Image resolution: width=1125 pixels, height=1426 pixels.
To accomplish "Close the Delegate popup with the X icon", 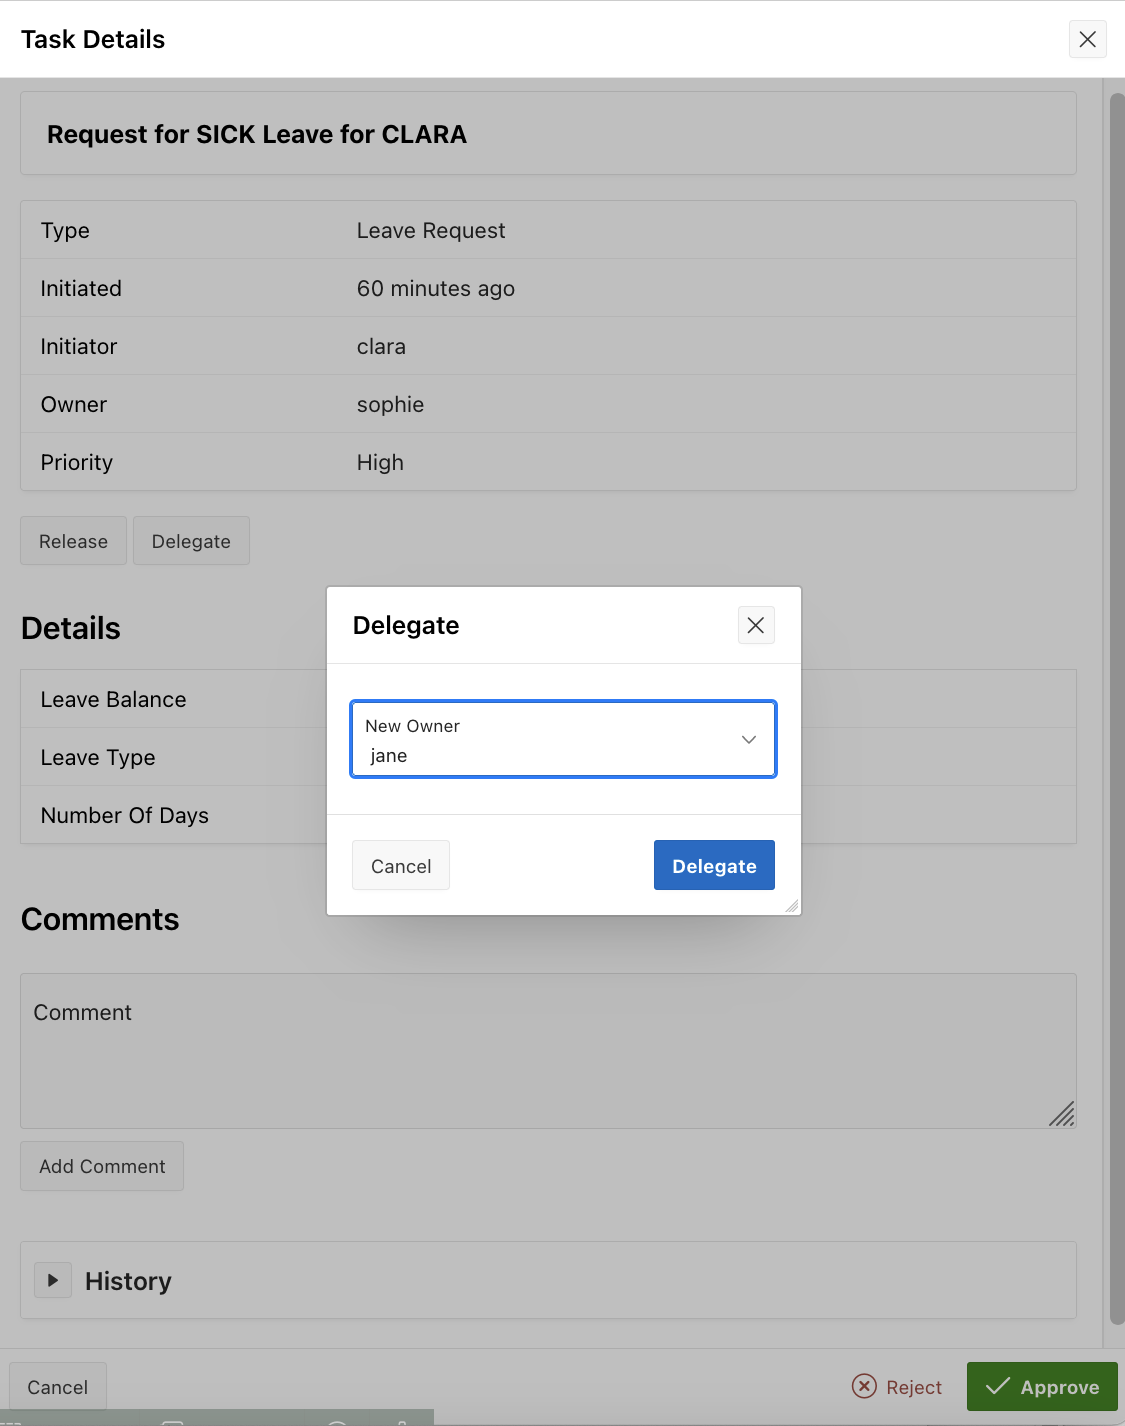I will [x=756, y=625].
